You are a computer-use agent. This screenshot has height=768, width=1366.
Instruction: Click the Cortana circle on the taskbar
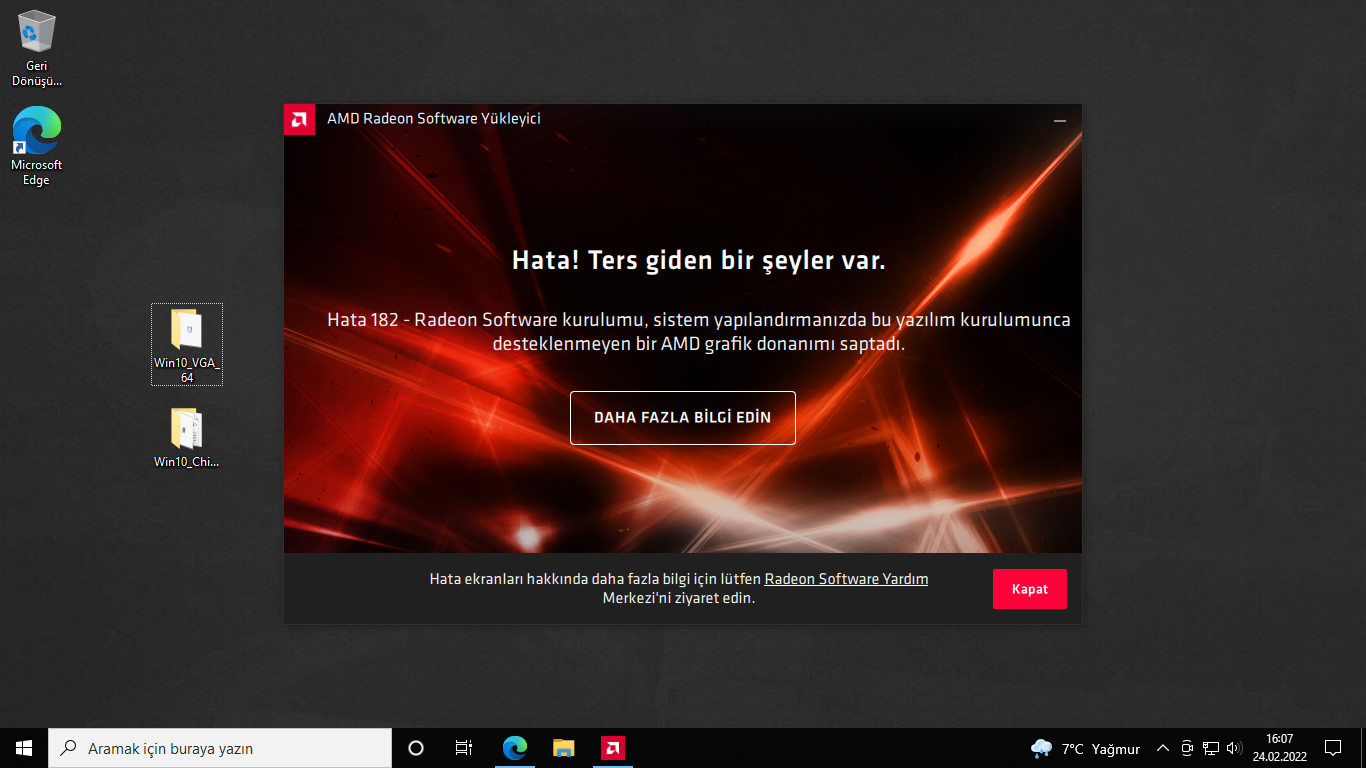[x=416, y=748]
